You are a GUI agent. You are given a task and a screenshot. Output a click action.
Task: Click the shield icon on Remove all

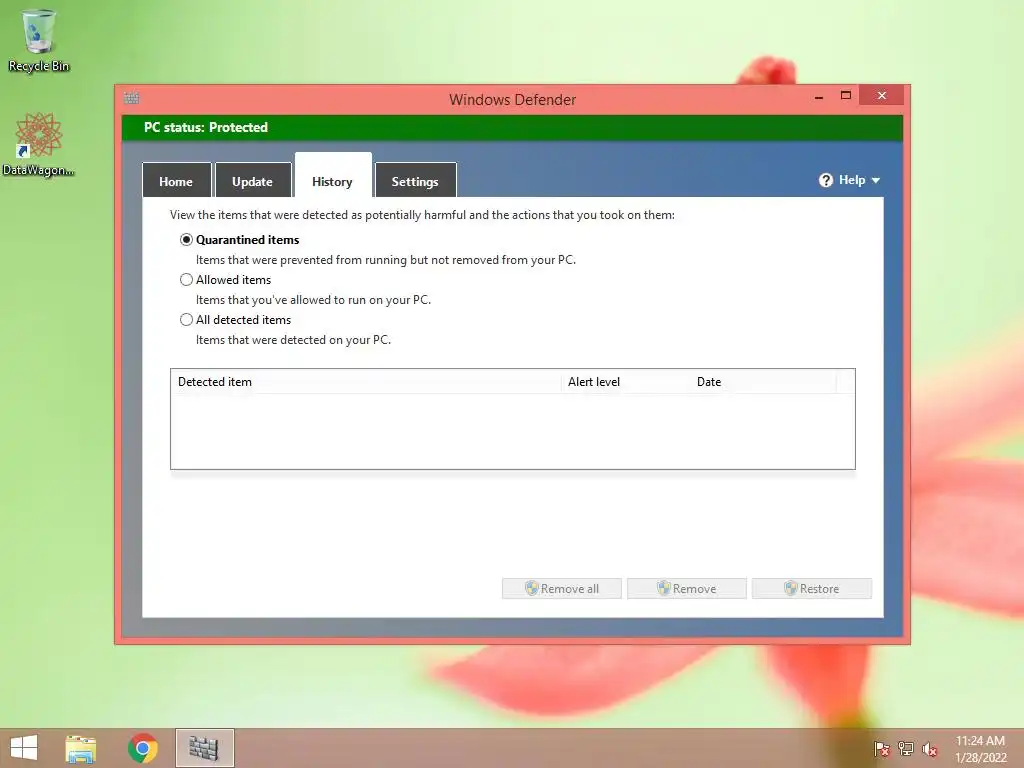(x=532, y=588)
